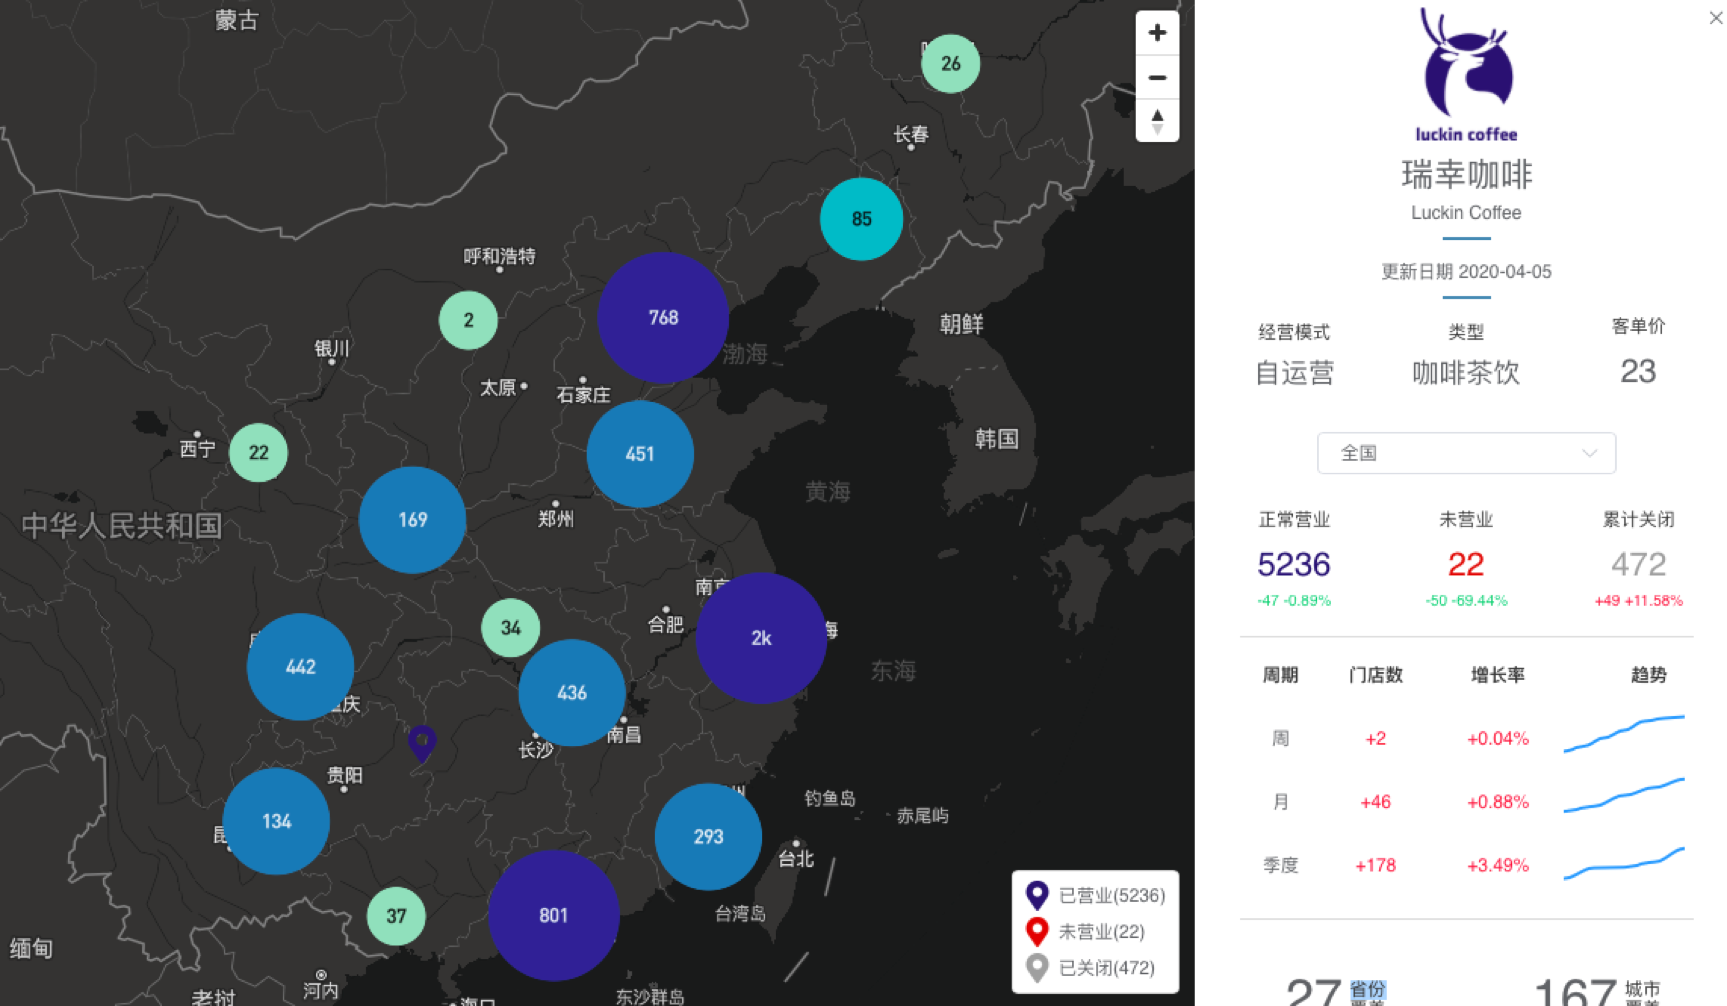The image size is (1727, 1006).
Task: Click the monthly trend sparkline
Action: pyautogui.click(x=1624, y=796)
